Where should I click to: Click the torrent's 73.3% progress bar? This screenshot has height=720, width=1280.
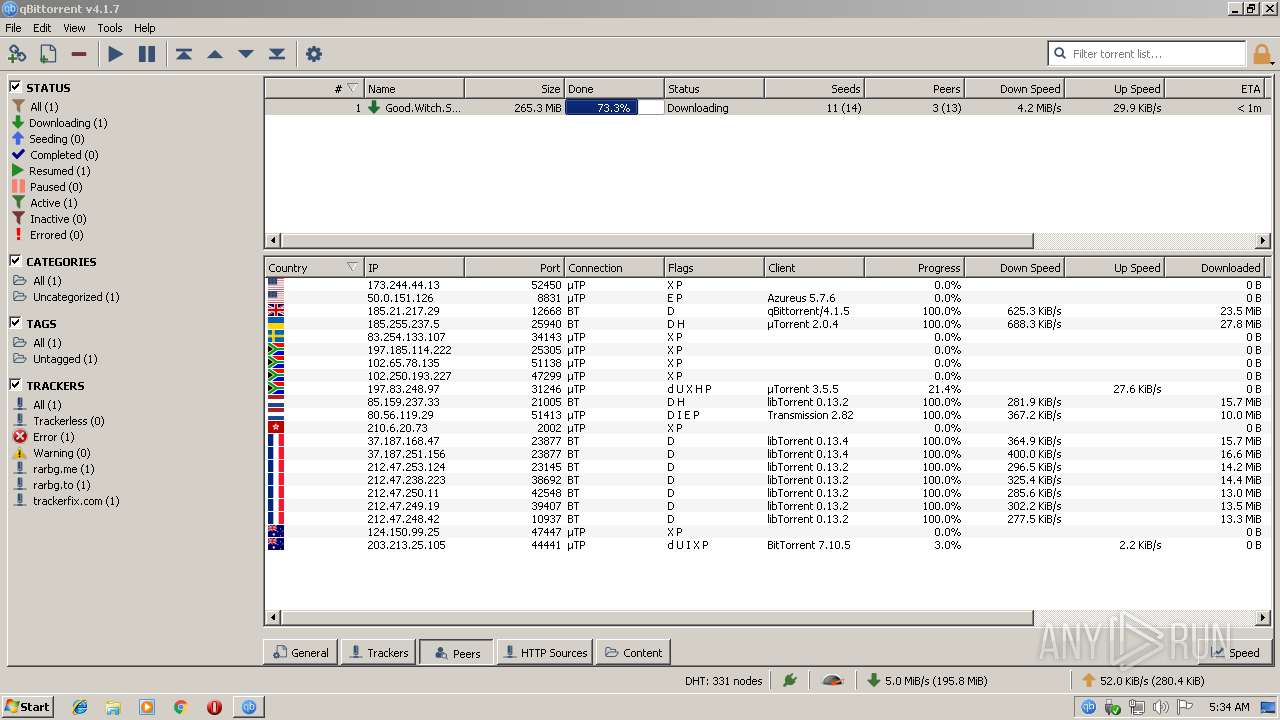pyautogui.click(x=614, y=107)
